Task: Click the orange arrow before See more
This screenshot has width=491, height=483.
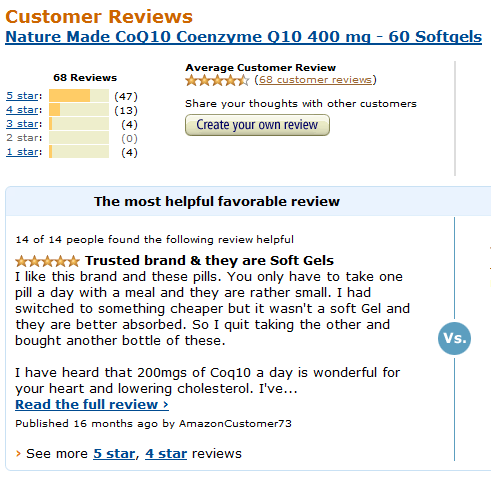Action: click(18, 454)
